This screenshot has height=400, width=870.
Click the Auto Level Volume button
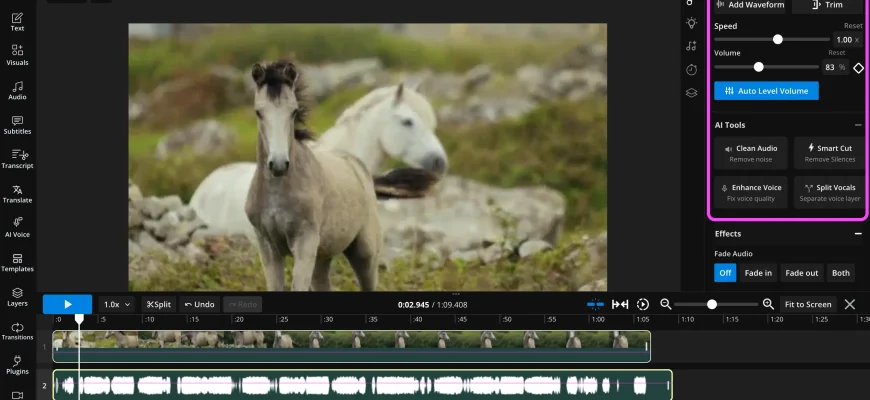pos(766,91)
